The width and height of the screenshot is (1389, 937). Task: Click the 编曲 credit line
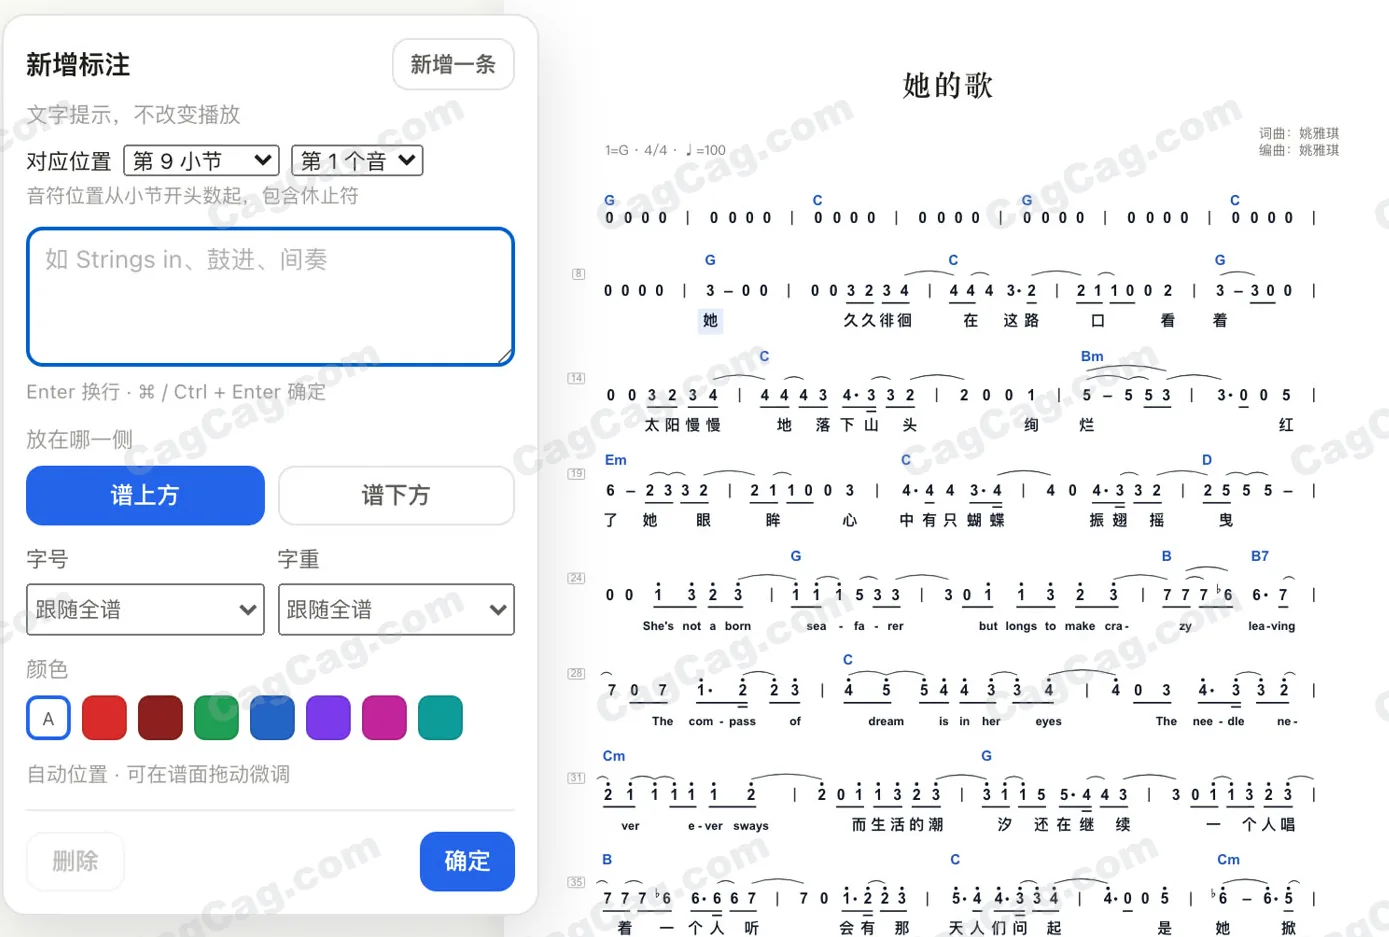1299,150
